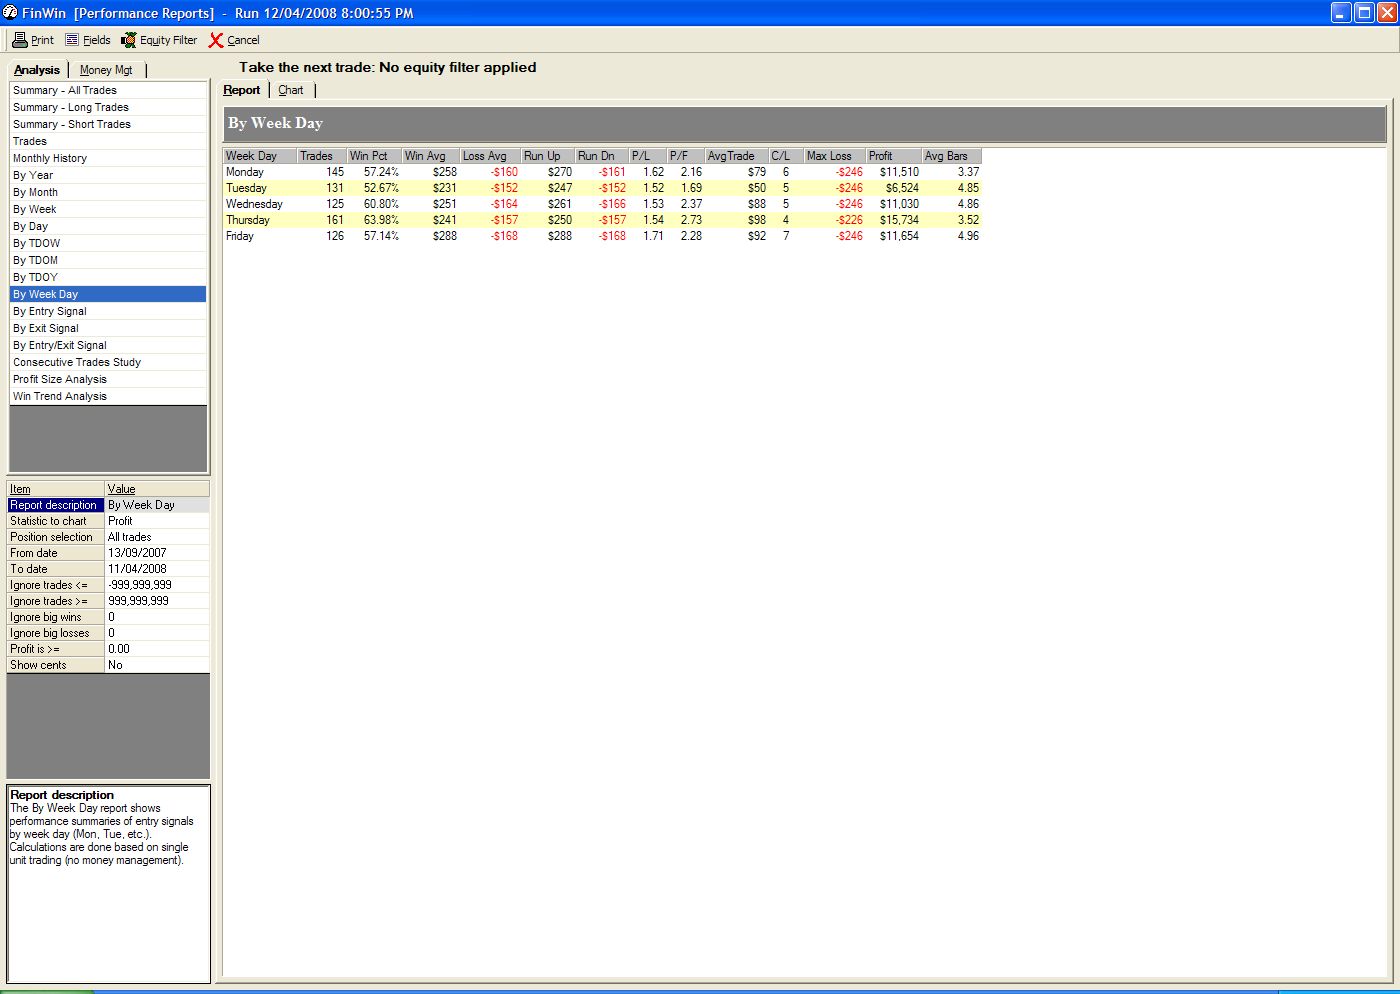Select the Friday row in the report
Image resolution: width=1400 pixels, height=994 pixels.
[x=602, y=236]
